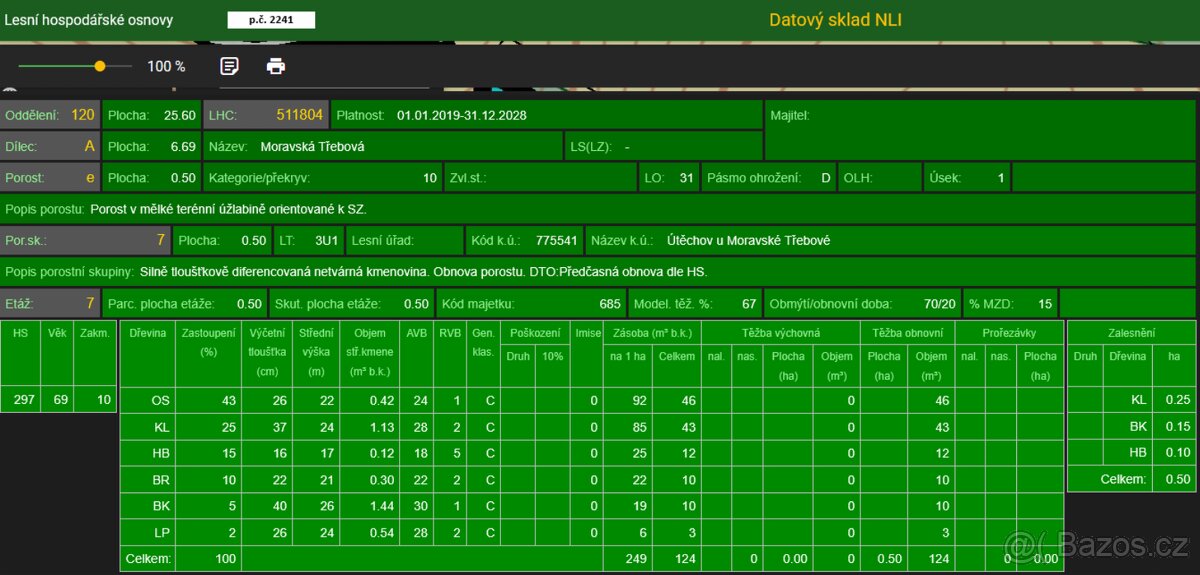This screenshot has height=575, width=1200.
Task: Click the Zalesnění table header
Action: (x=1131, y=332)
